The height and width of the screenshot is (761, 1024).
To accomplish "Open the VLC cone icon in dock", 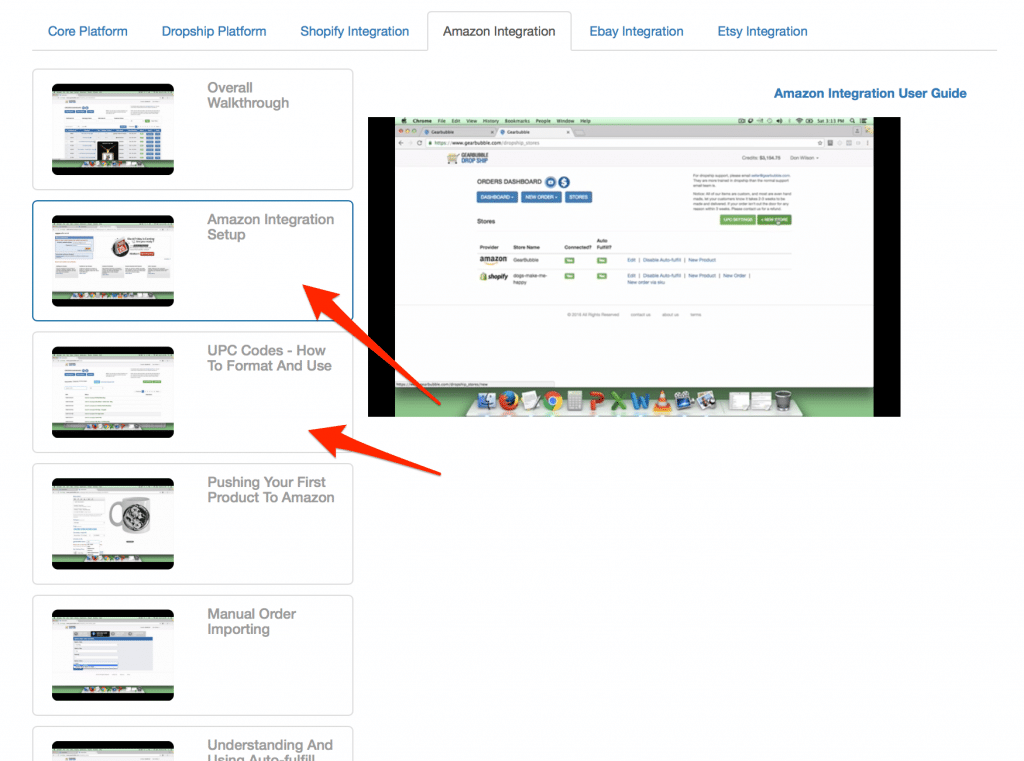I will [x=661, y=402].
